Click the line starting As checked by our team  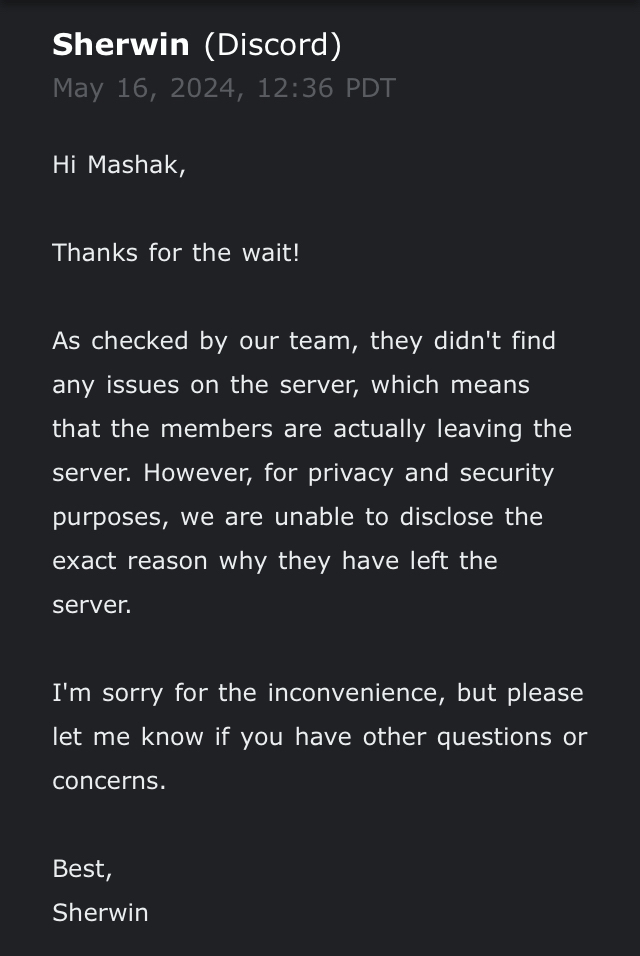pos(304,341)
